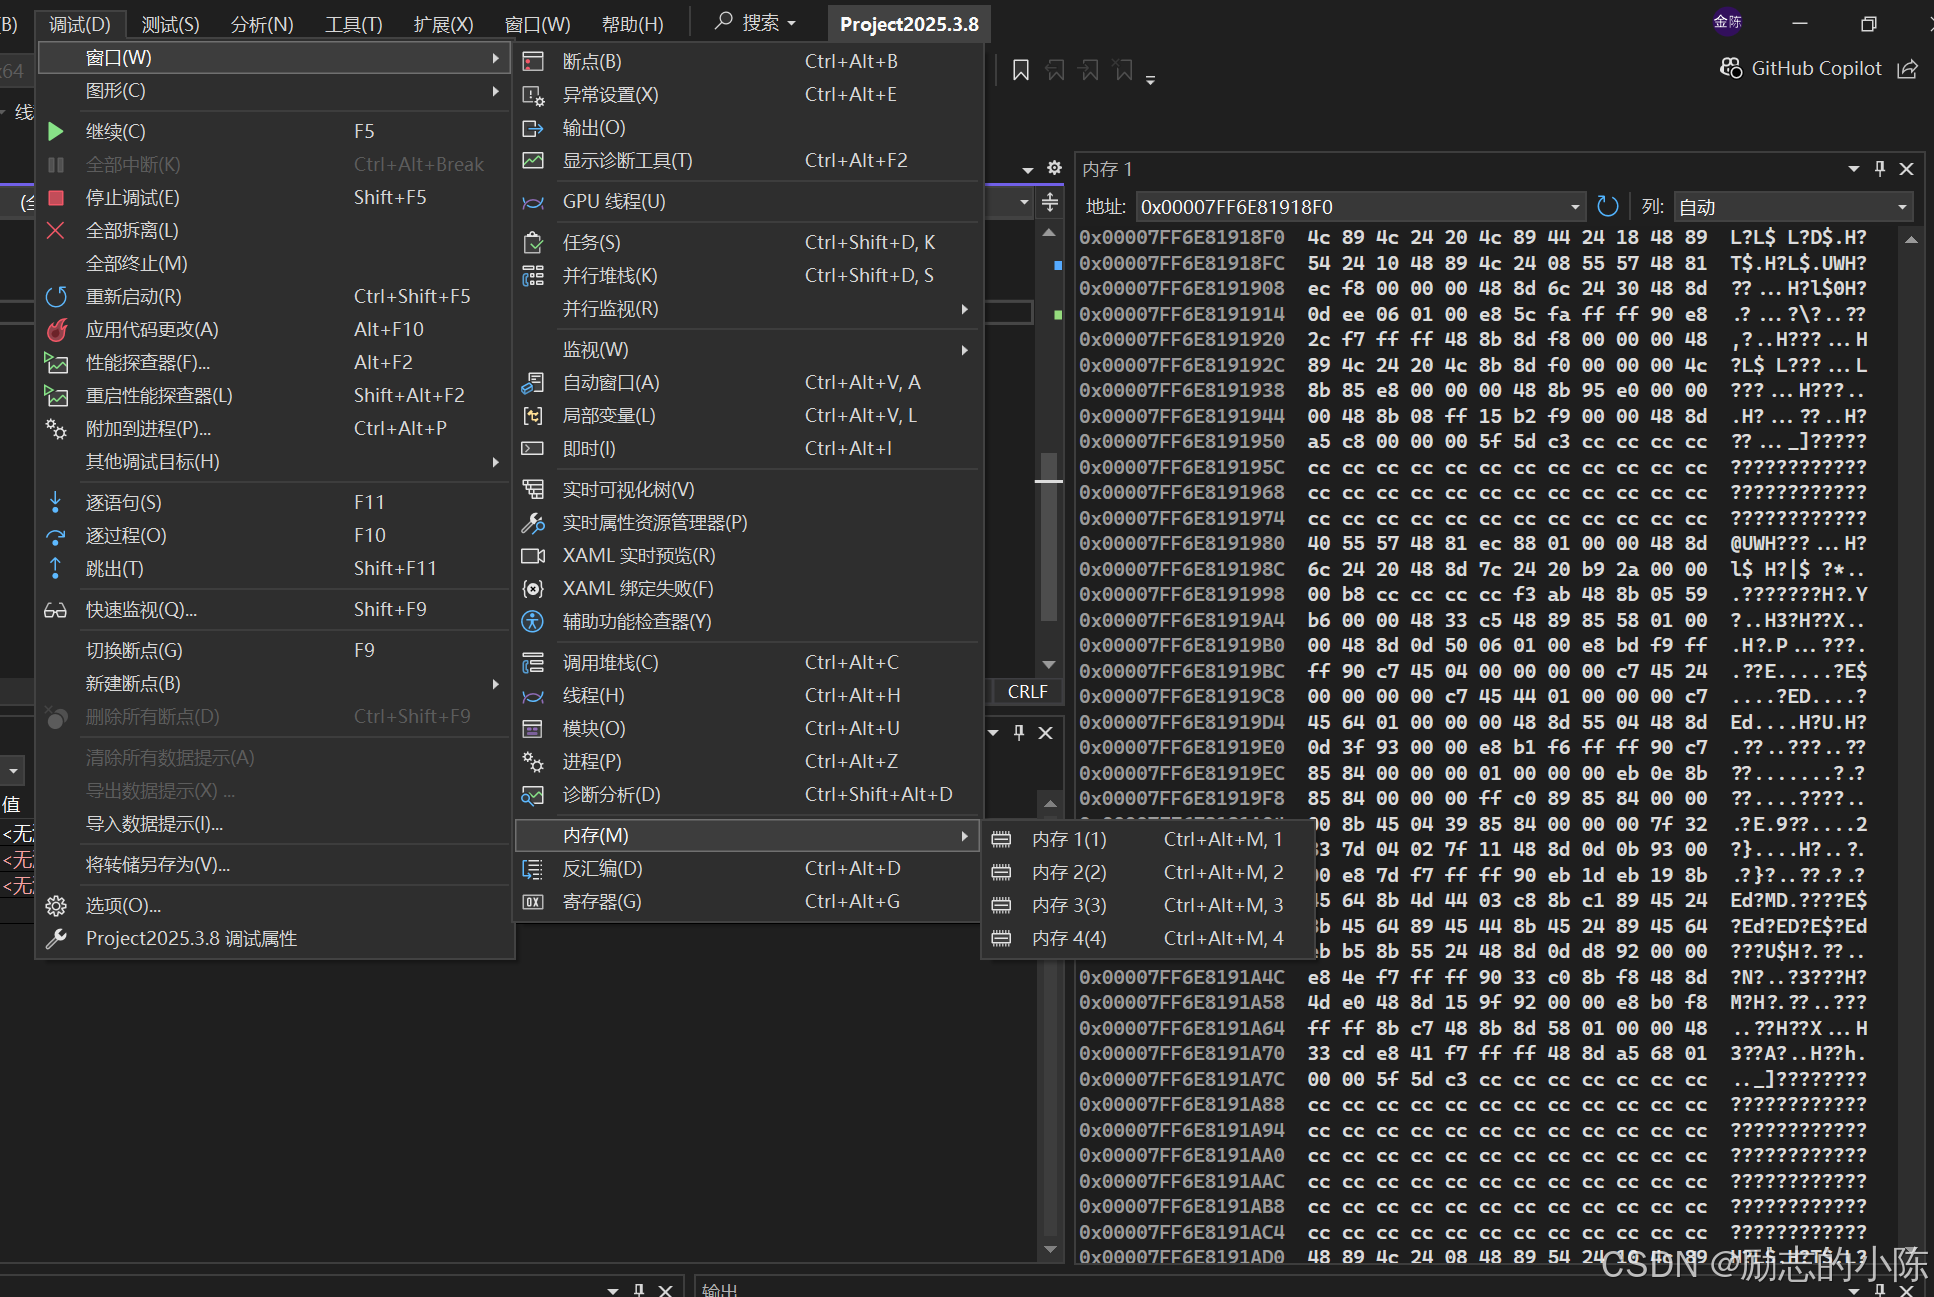Click the Step Over (逐过程) icon
1934x1297 pixels.
pos(56,535)
